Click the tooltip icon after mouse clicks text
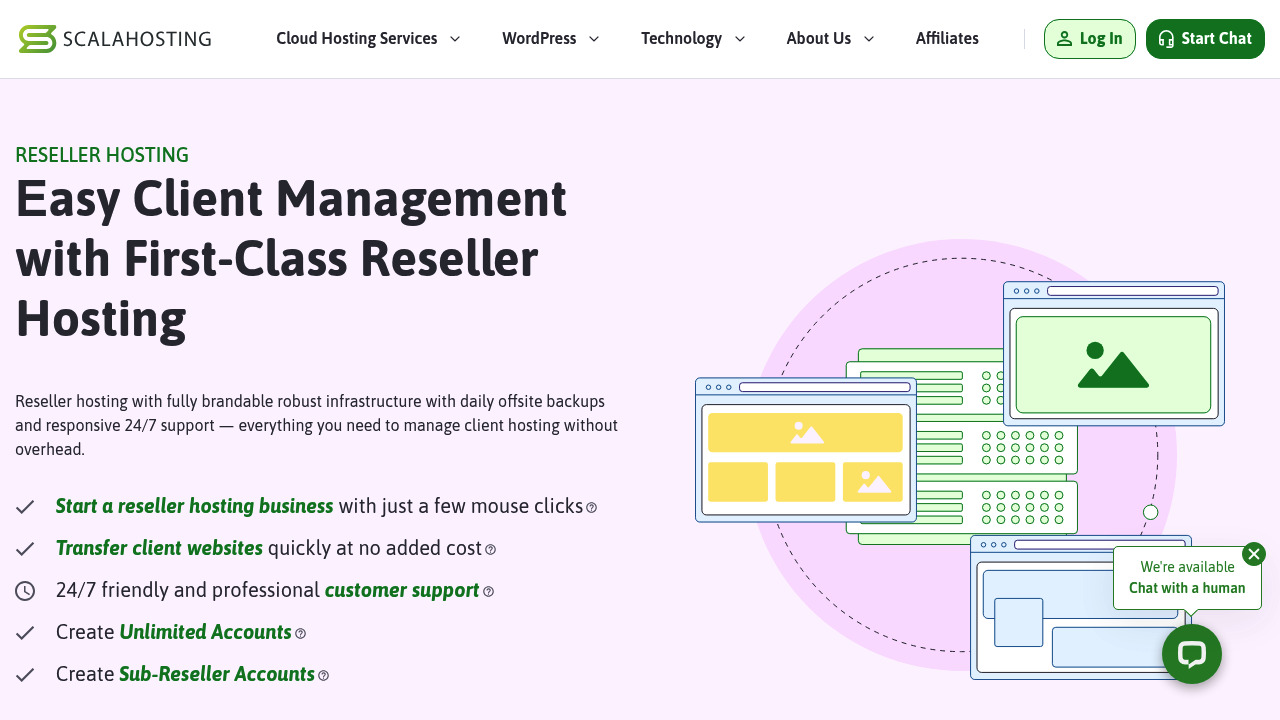This screenshot has height=720, width=1280. coord(591,507)
